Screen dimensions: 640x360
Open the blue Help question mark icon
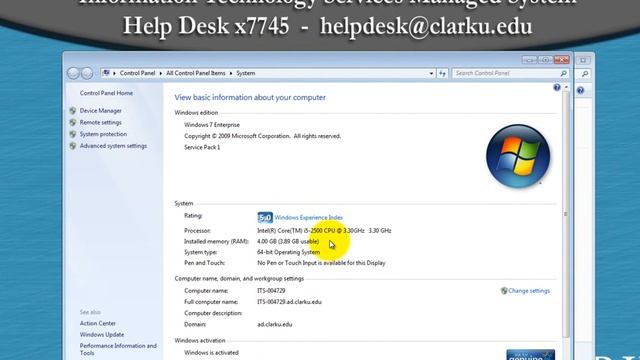pos(557,87)
